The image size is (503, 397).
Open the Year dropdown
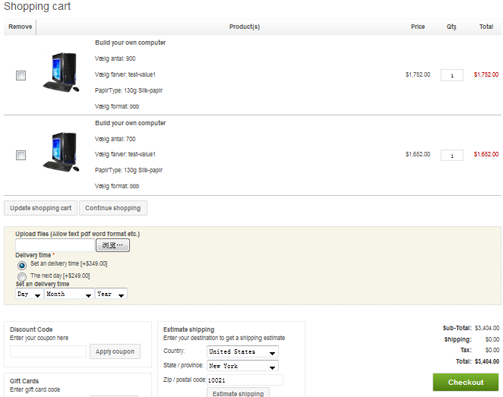pos(111,294)
